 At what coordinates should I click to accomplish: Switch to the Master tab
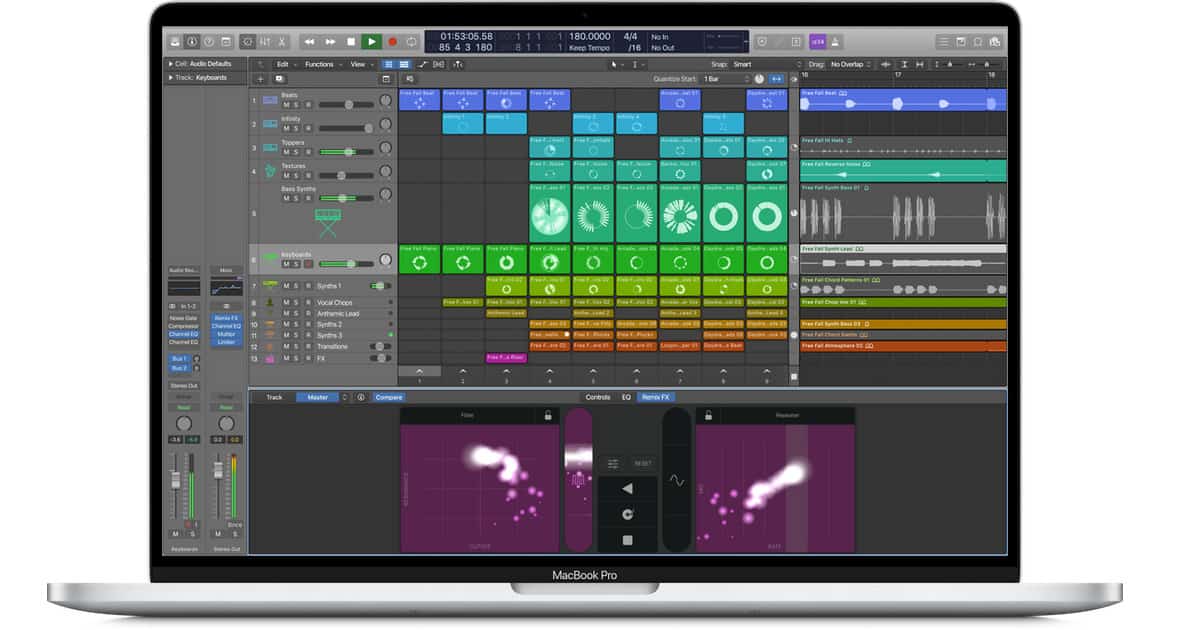pos(317,397)
